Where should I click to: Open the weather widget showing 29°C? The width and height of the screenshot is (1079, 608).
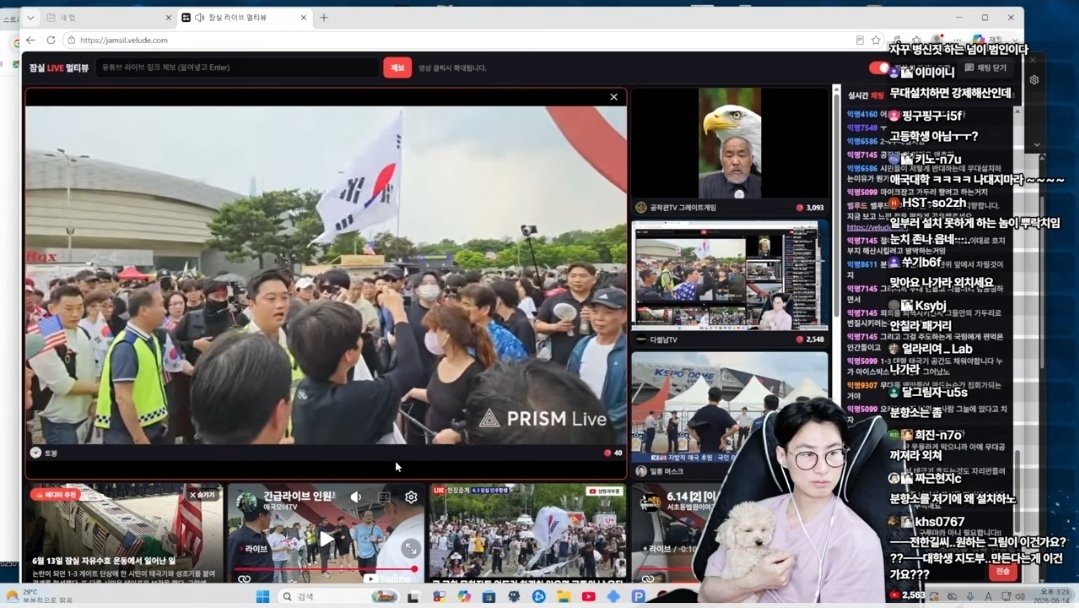38,596
